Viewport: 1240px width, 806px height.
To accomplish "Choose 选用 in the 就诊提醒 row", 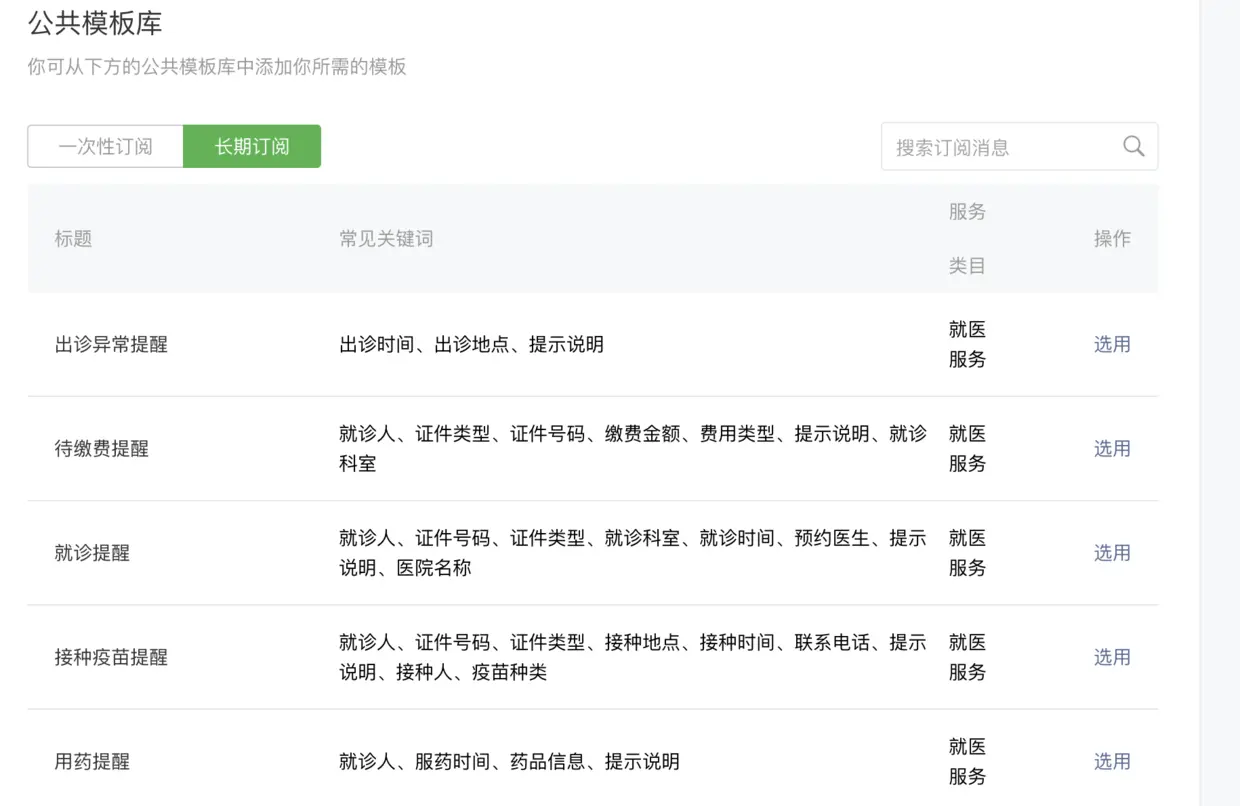I will (1111, 552).
